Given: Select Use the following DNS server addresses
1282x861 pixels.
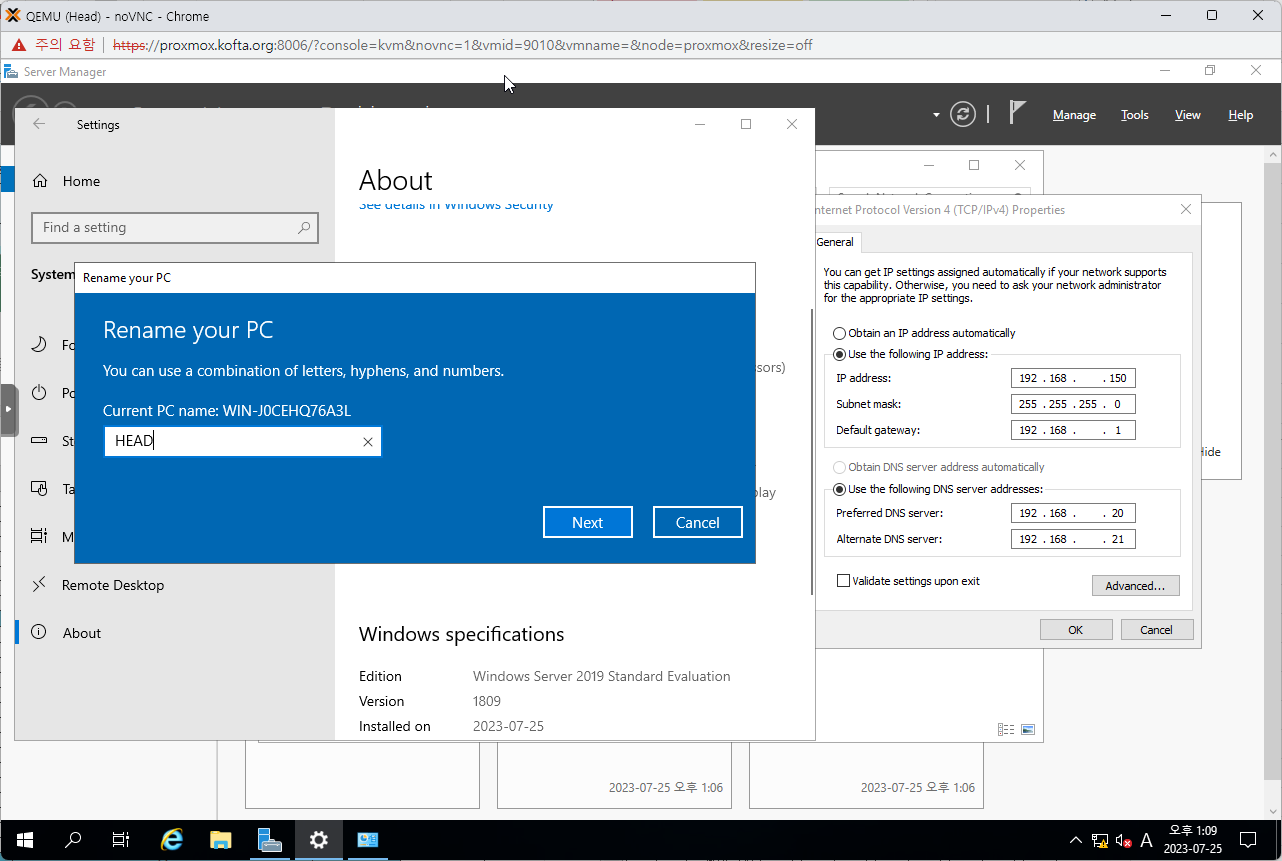Looking at the screenshot, I should coord(840,489).
